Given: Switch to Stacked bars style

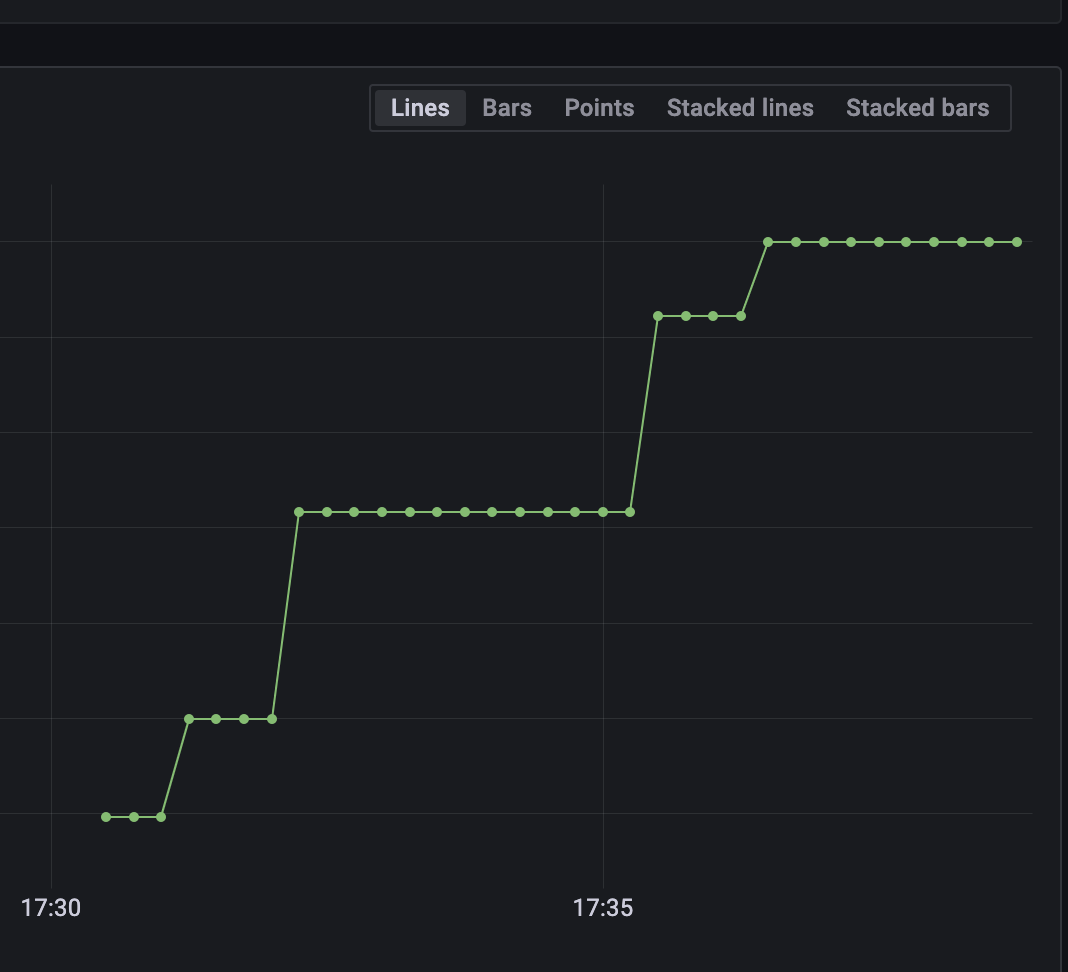Looking at the screenshot, I should tap(917, 108).
